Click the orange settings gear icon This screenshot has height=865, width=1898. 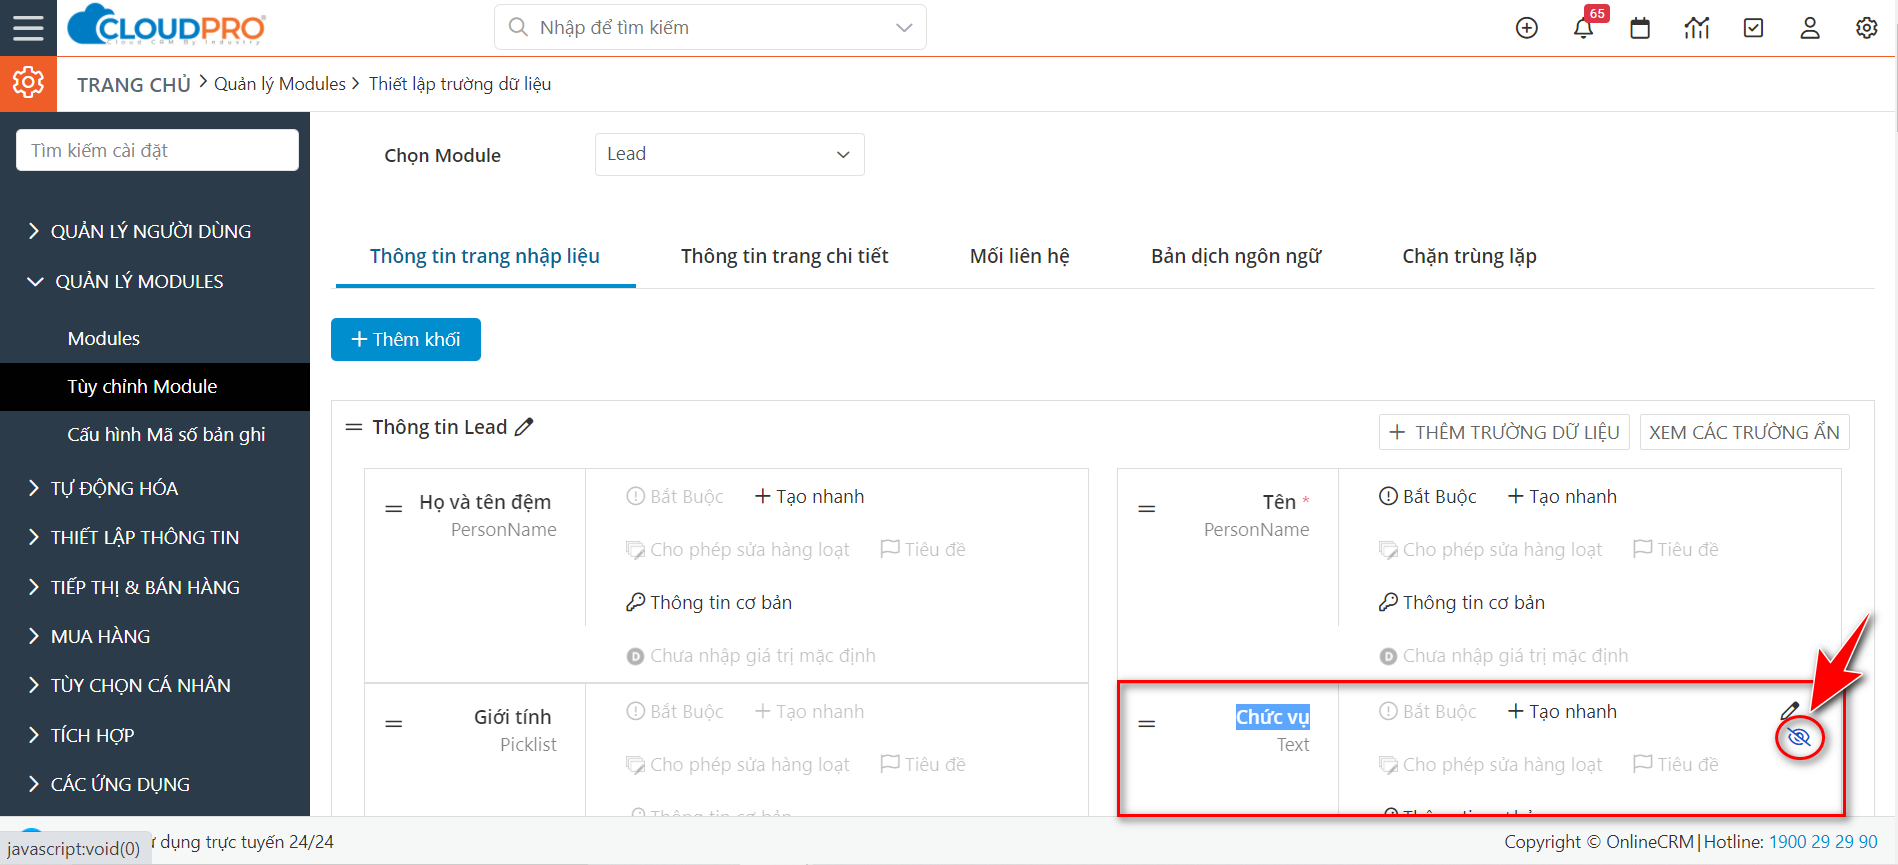coord(28,82)
